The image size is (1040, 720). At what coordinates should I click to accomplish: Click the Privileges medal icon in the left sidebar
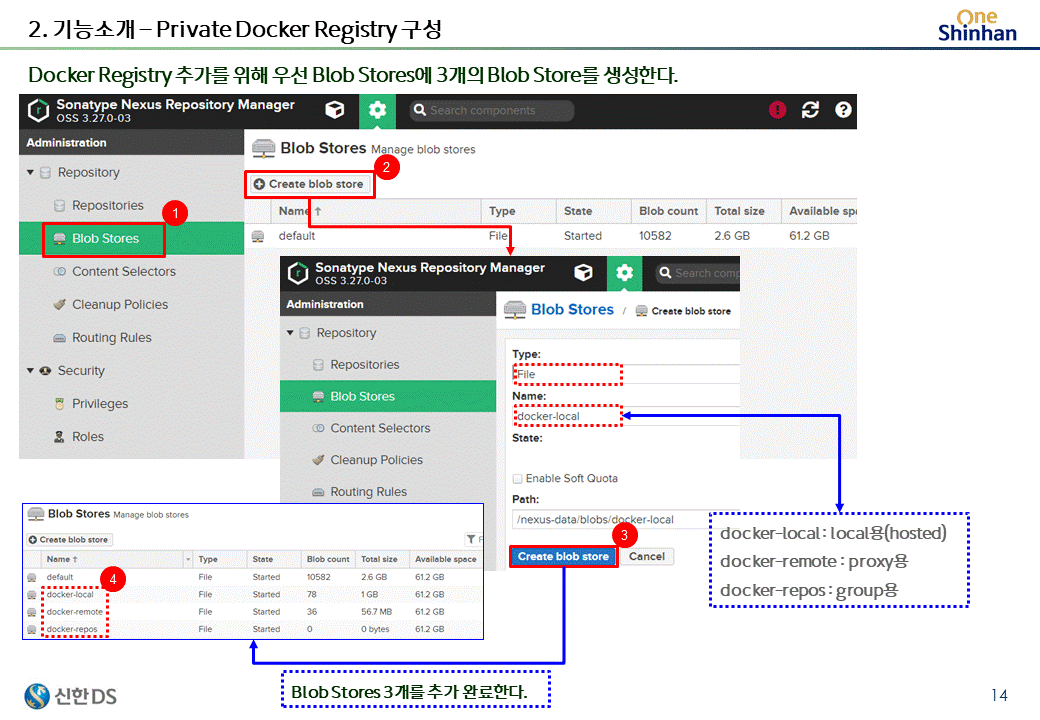point(60,404)
